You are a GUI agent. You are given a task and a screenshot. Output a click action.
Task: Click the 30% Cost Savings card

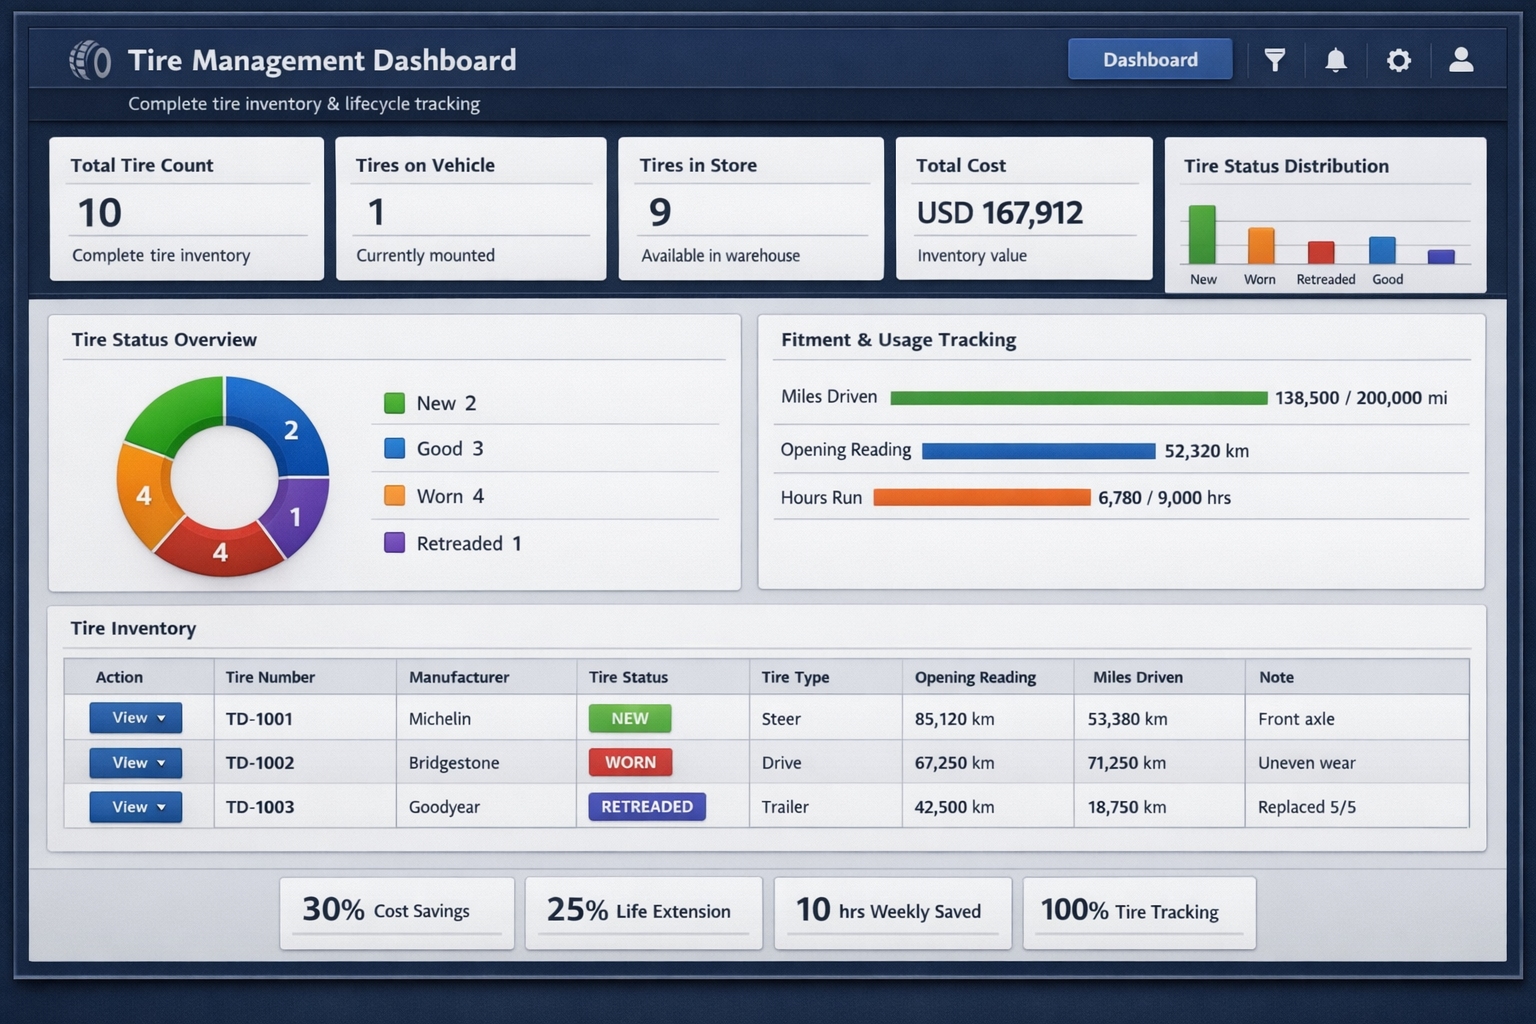tap(396, 911)
